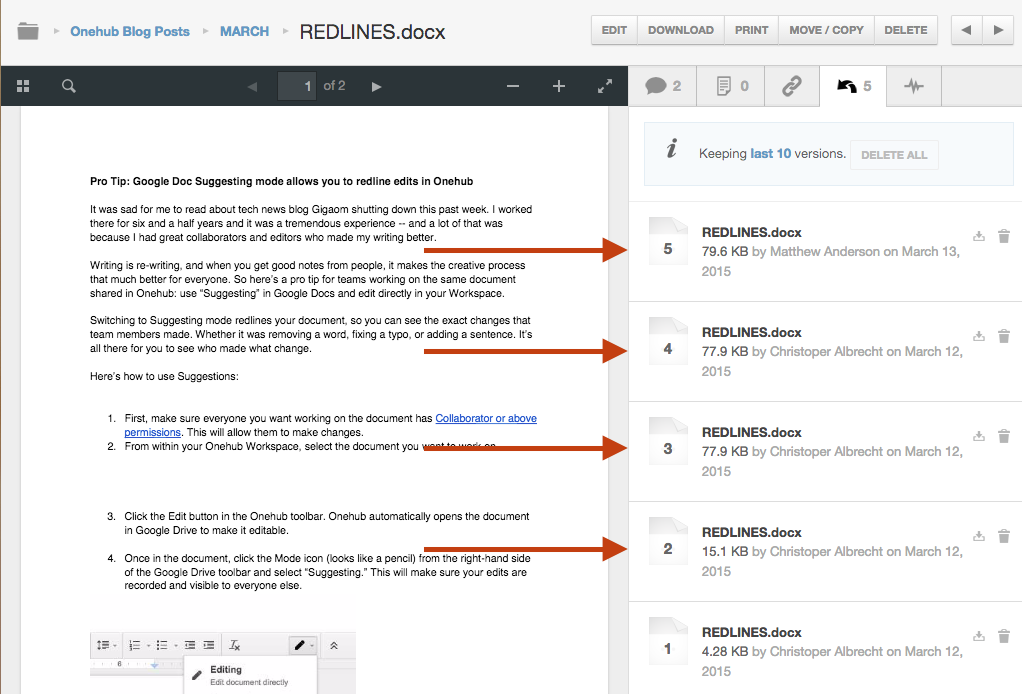Click "Here's how to use Suggestions:" line
This screenshot has height=694, width=1022.
(x=164, y=376)
